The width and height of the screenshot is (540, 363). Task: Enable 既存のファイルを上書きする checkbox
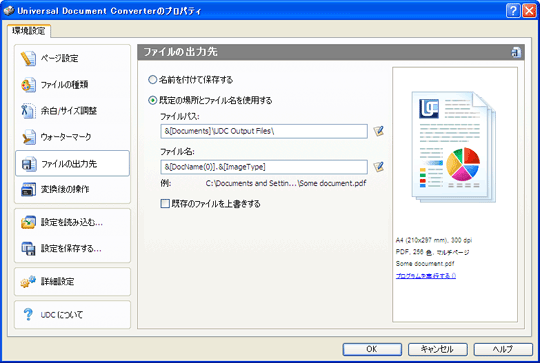(165, 204)
